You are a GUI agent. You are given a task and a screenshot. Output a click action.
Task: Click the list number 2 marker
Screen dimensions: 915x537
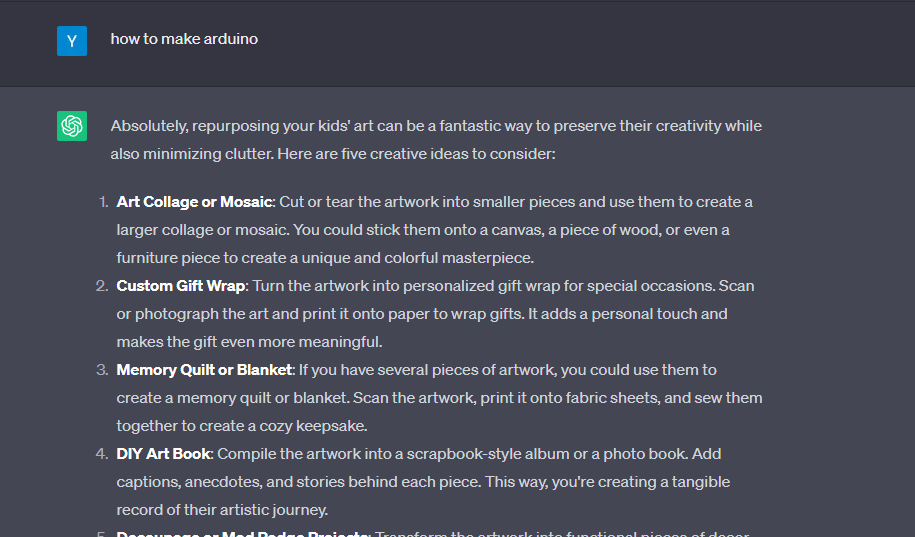click(102, 286)
